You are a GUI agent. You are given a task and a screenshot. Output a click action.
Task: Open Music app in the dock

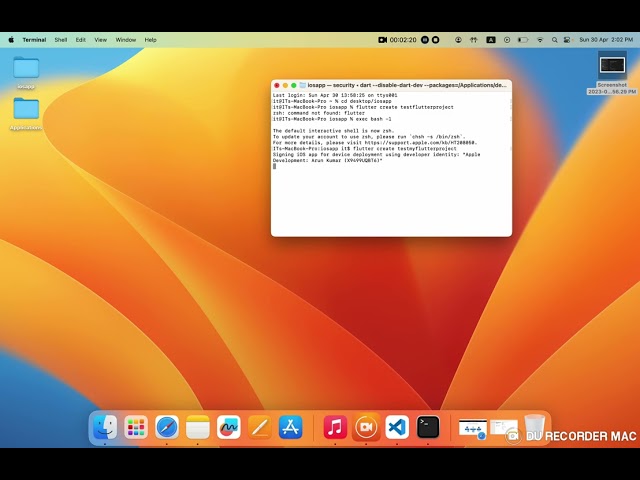(x=335, y=427)
